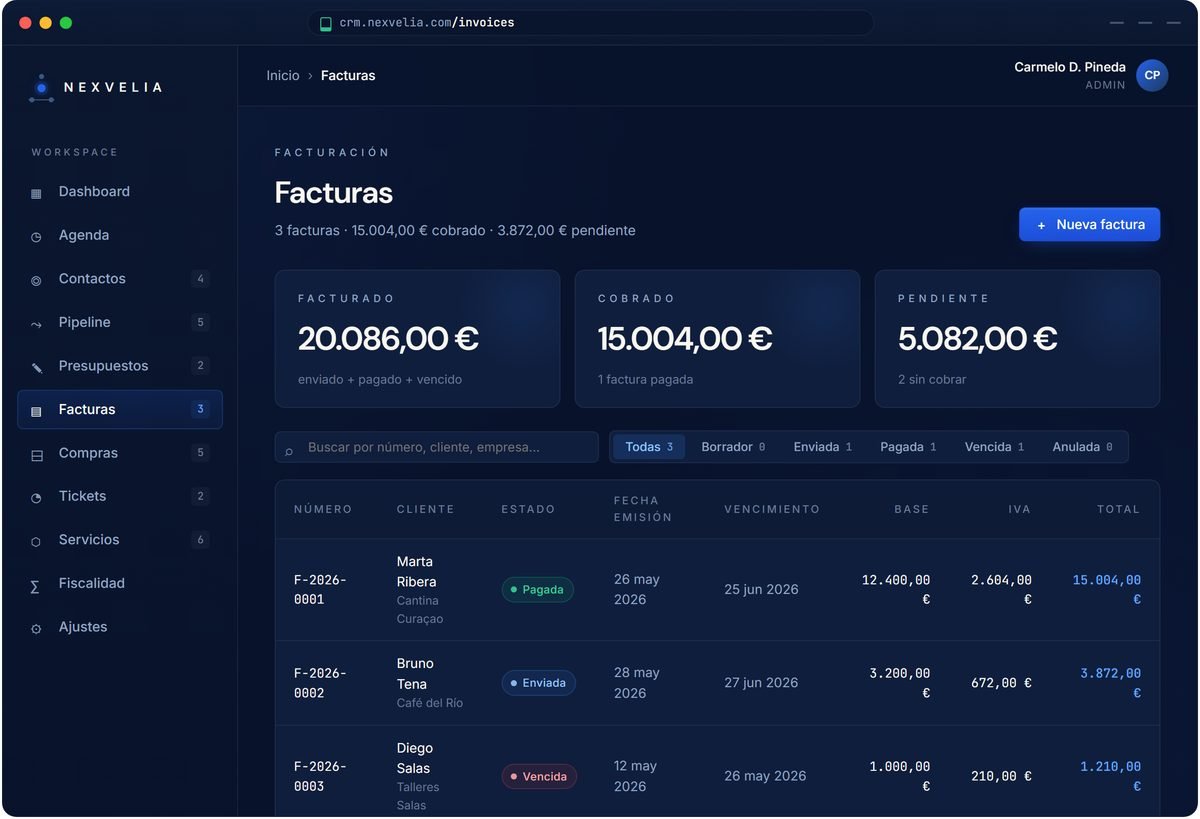
Task: Click the Facturas sidebar icon
Action: click(36, 411)
